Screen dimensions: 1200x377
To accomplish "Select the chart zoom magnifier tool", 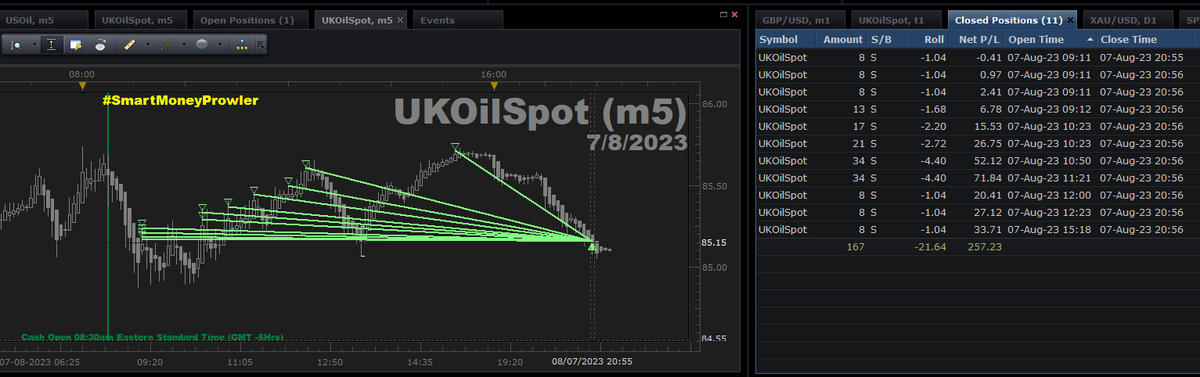I will 17,45.
